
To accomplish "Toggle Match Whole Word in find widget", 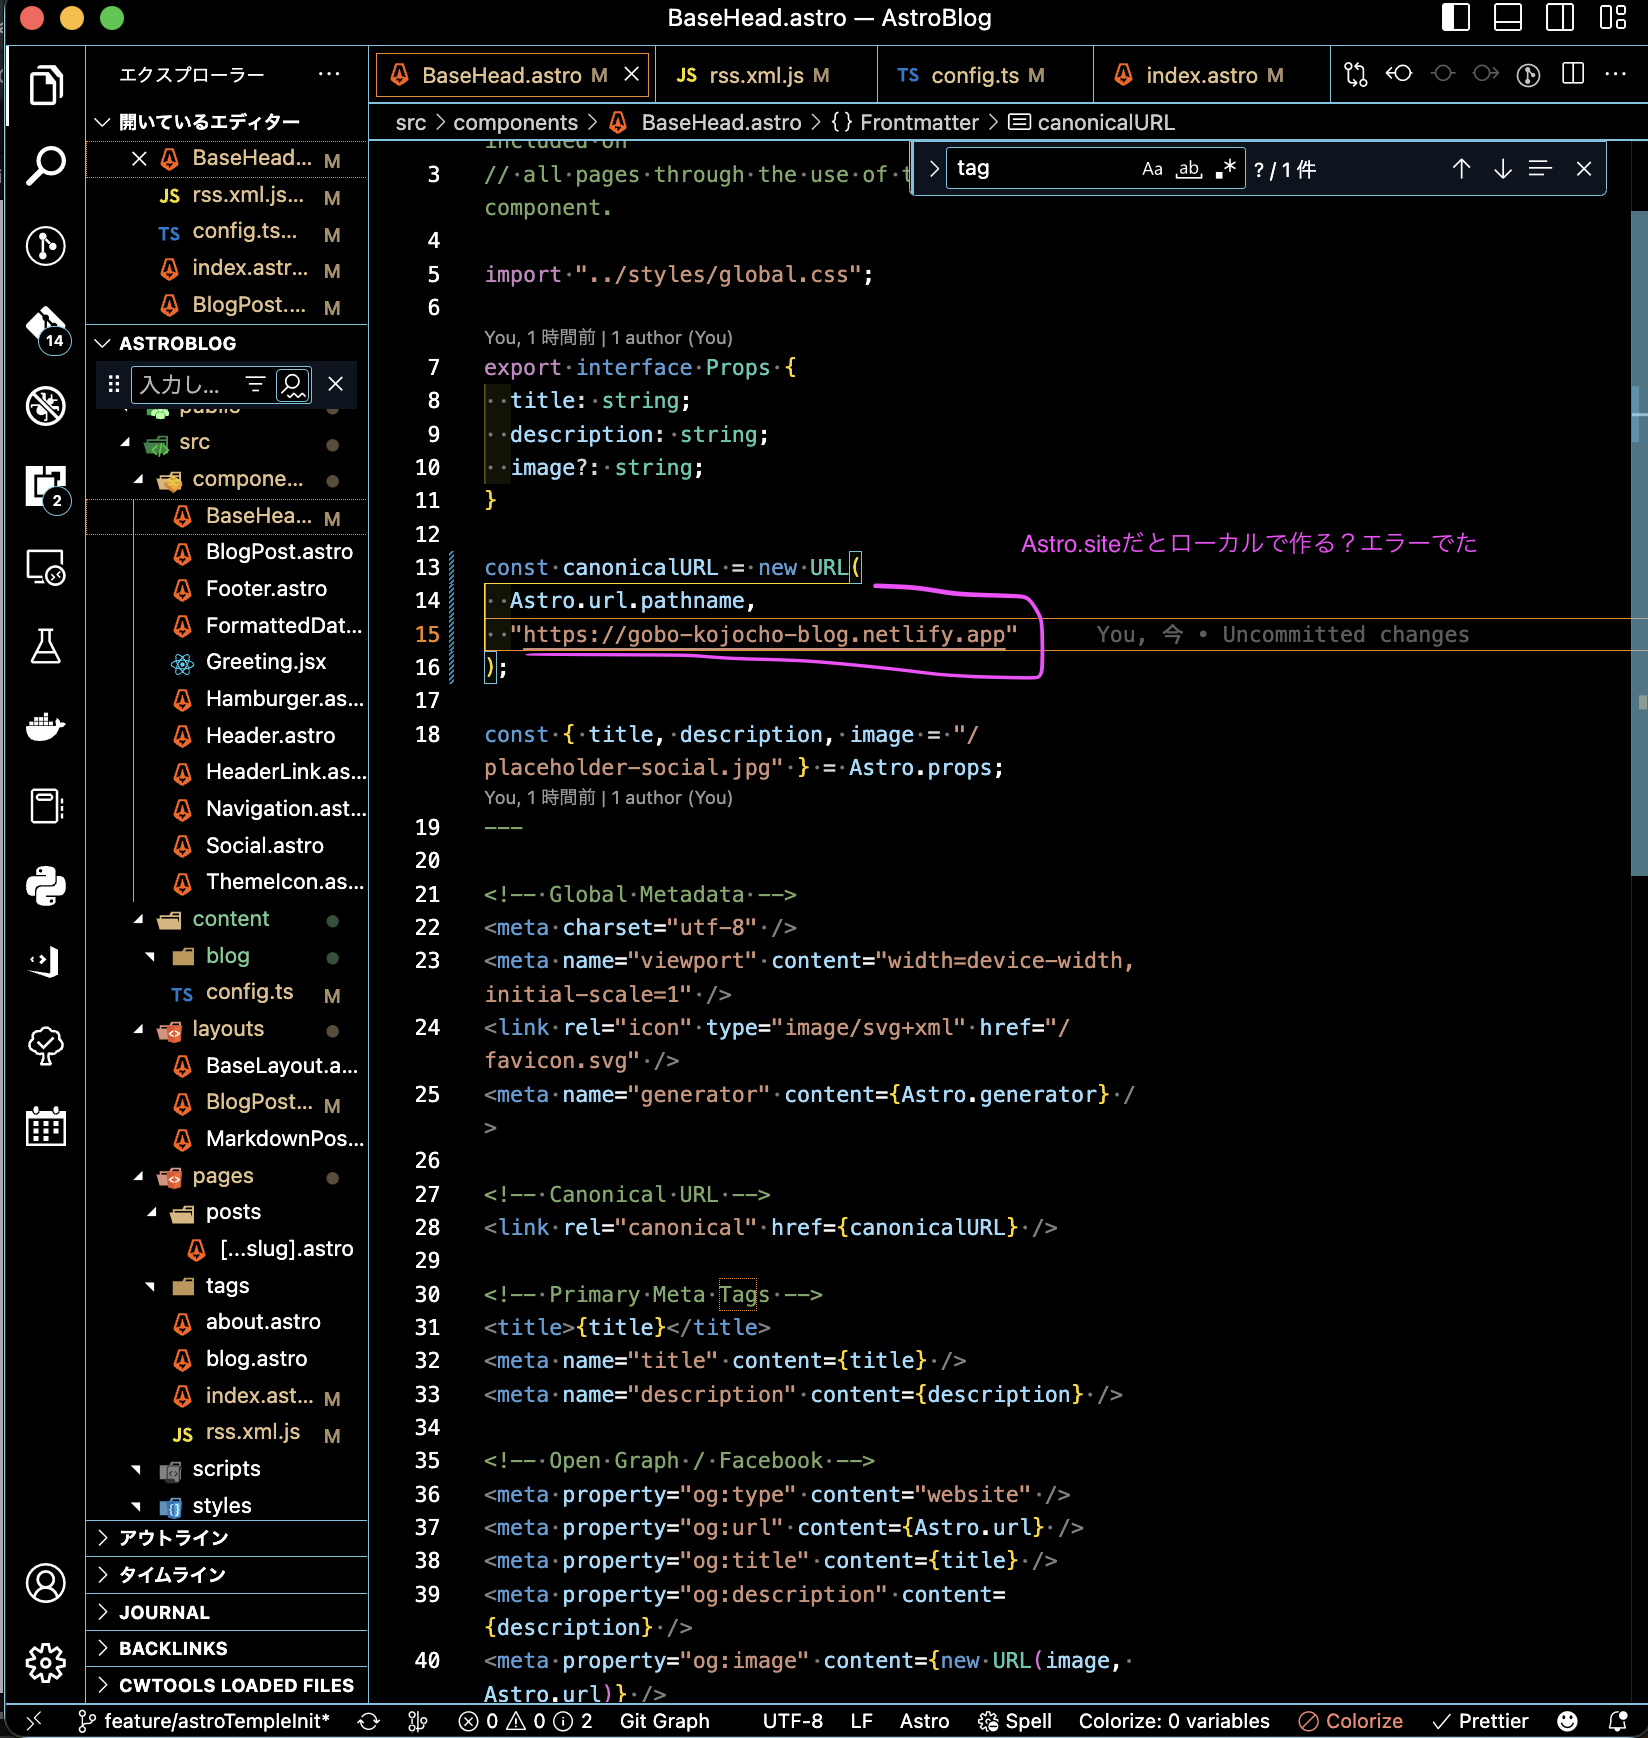I will (x=1189, y=169).
